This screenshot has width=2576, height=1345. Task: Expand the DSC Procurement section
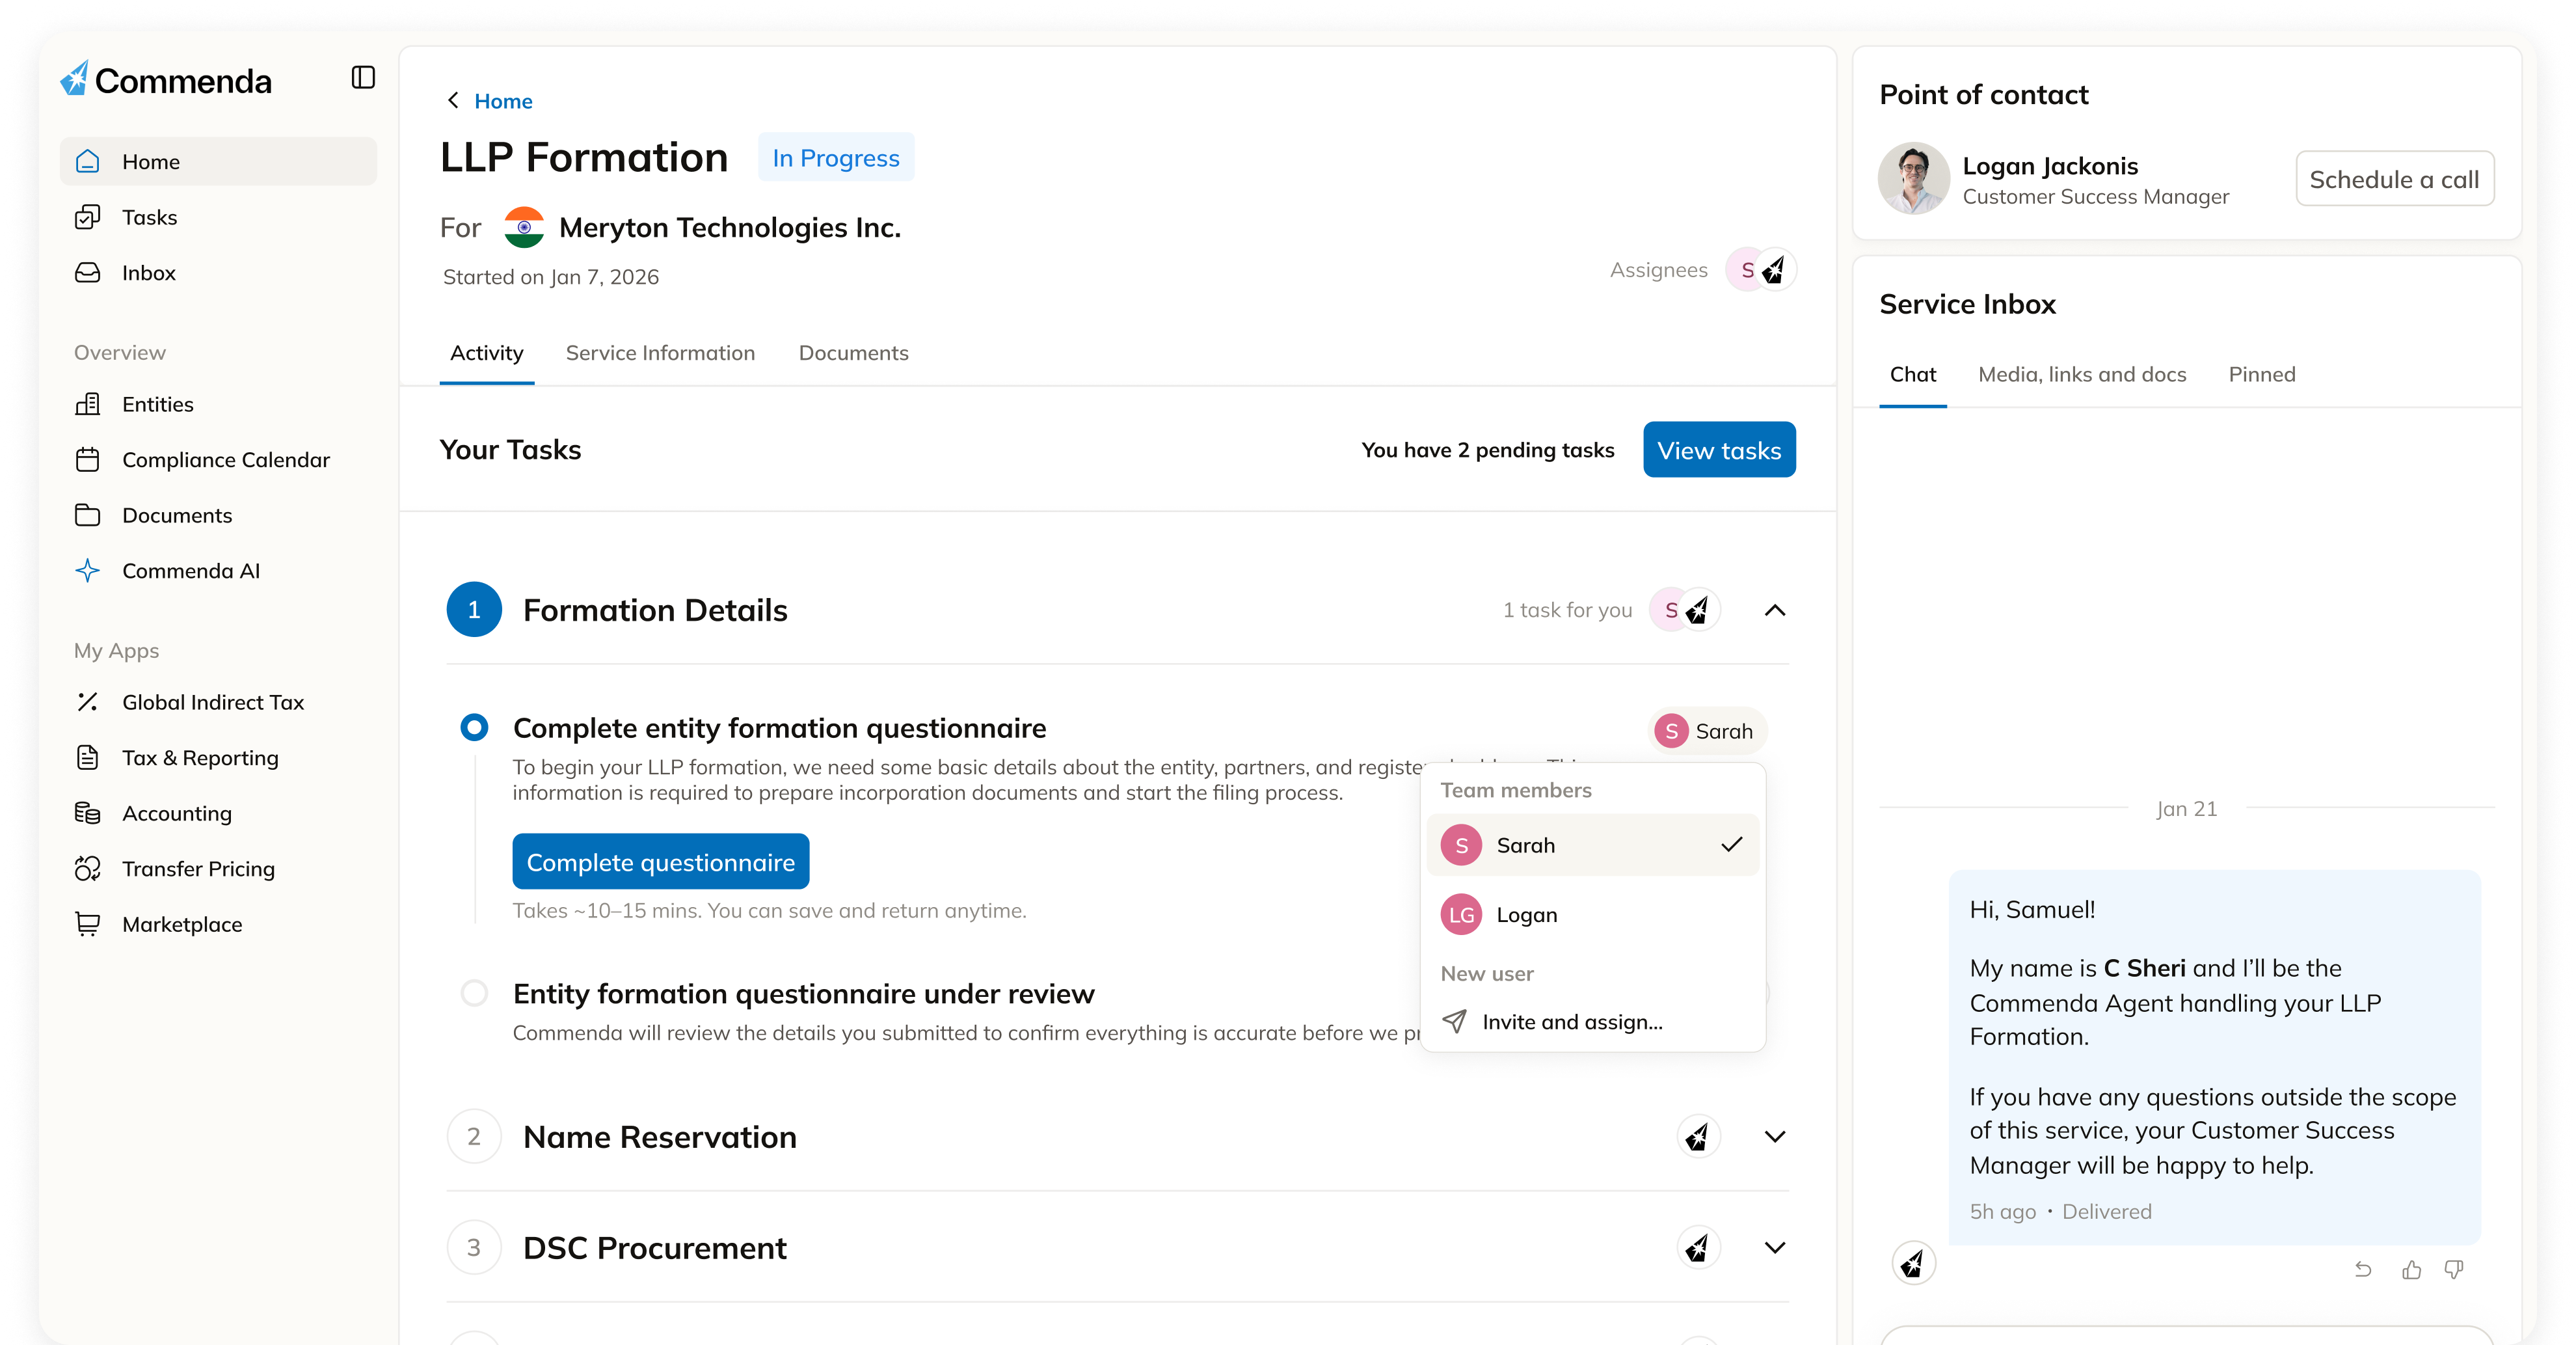coord(1775,1248)
